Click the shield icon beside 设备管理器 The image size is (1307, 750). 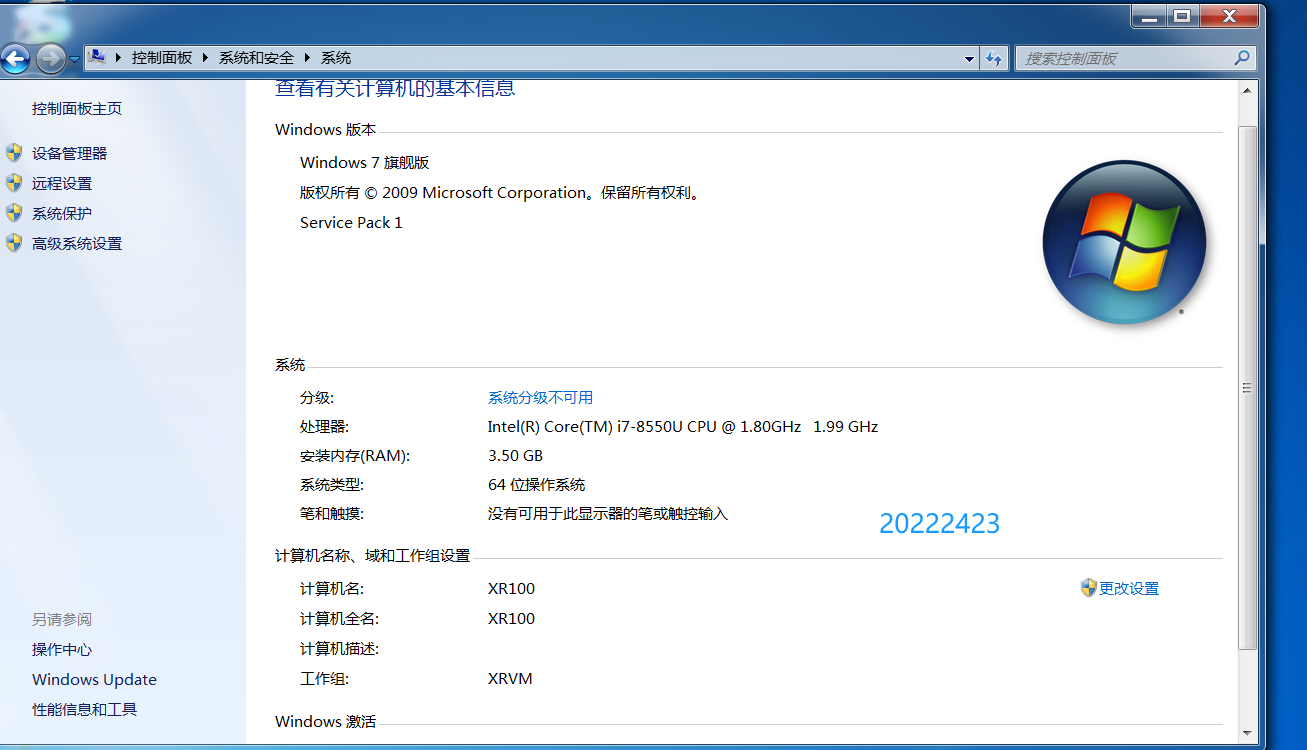tap(14, 153)
